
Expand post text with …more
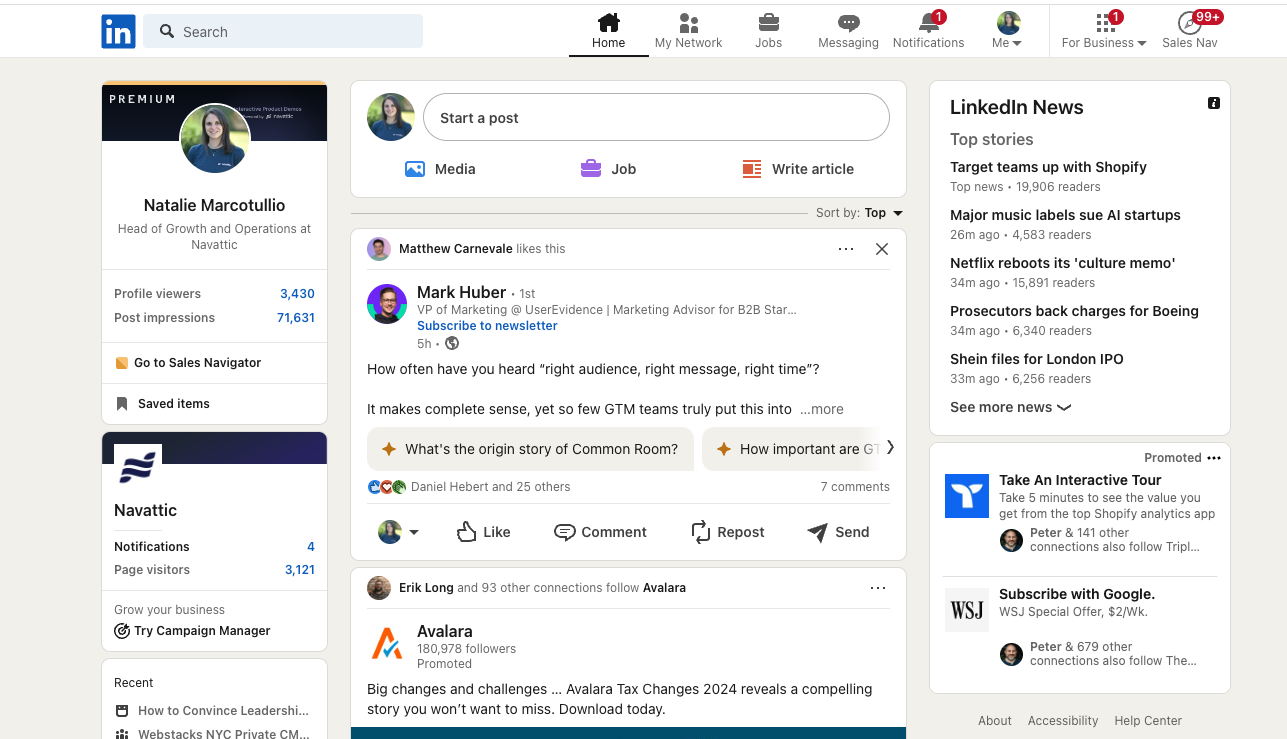click(x=821, y=409)
